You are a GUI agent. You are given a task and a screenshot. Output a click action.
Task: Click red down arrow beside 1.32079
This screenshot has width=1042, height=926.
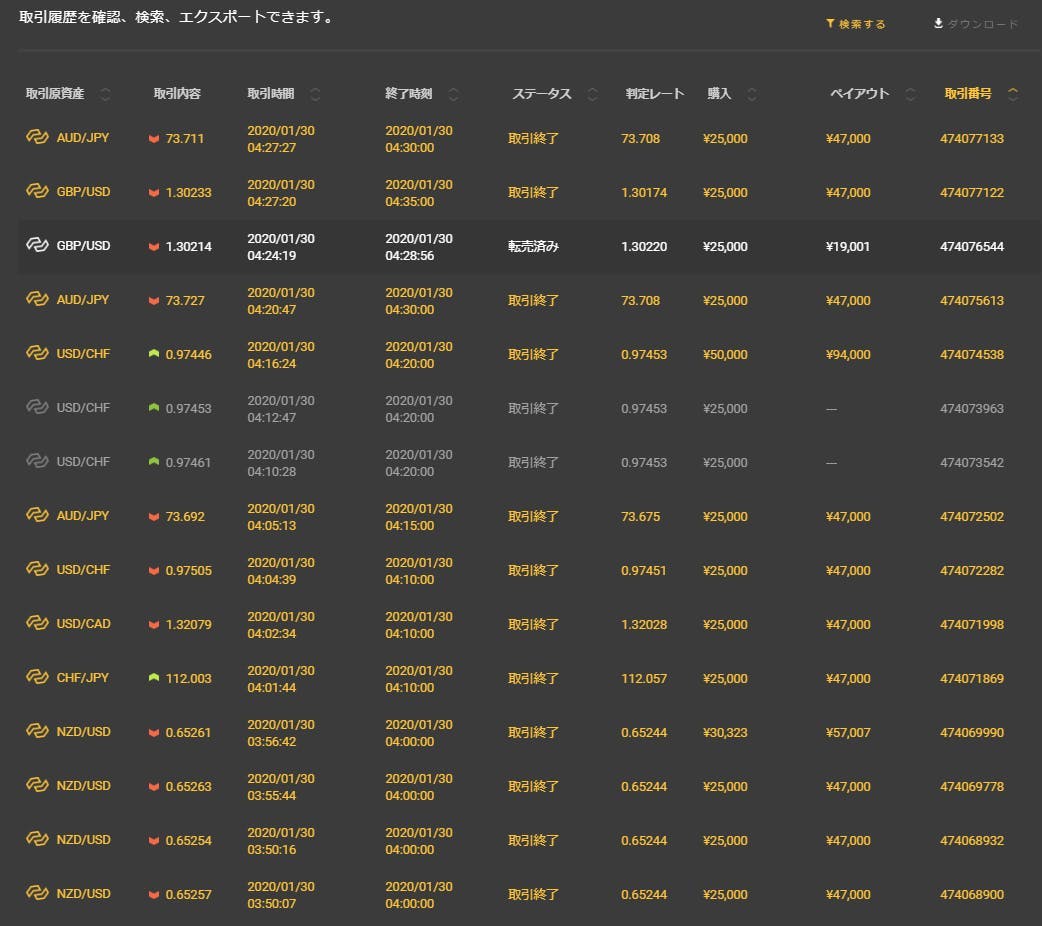[x=154, y=624]
